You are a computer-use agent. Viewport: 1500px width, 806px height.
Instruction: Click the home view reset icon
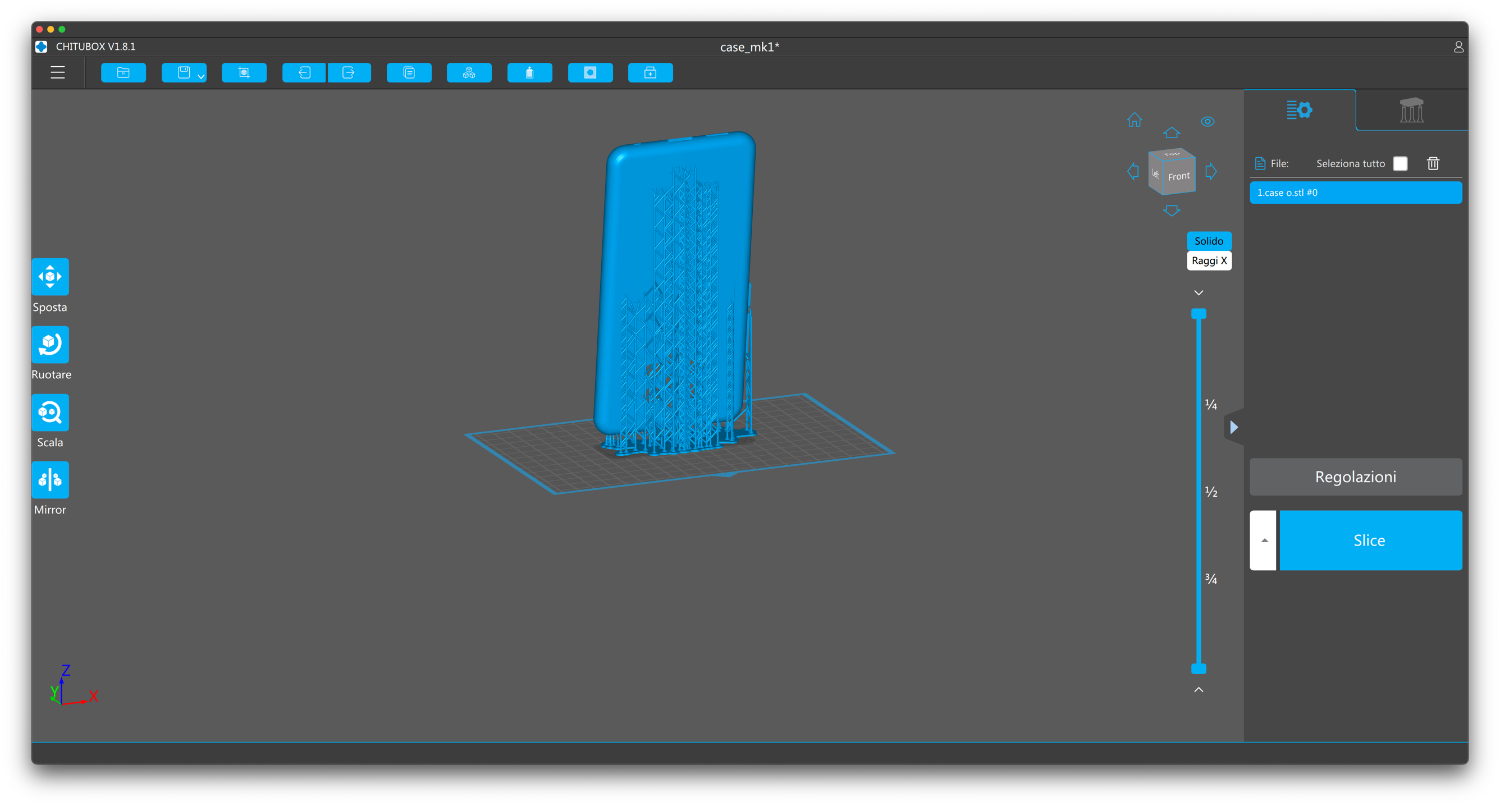pos(1134,121)
